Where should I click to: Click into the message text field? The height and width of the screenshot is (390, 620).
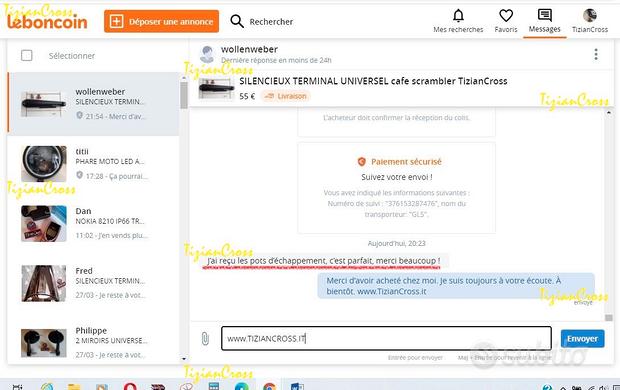click(386, 339)
